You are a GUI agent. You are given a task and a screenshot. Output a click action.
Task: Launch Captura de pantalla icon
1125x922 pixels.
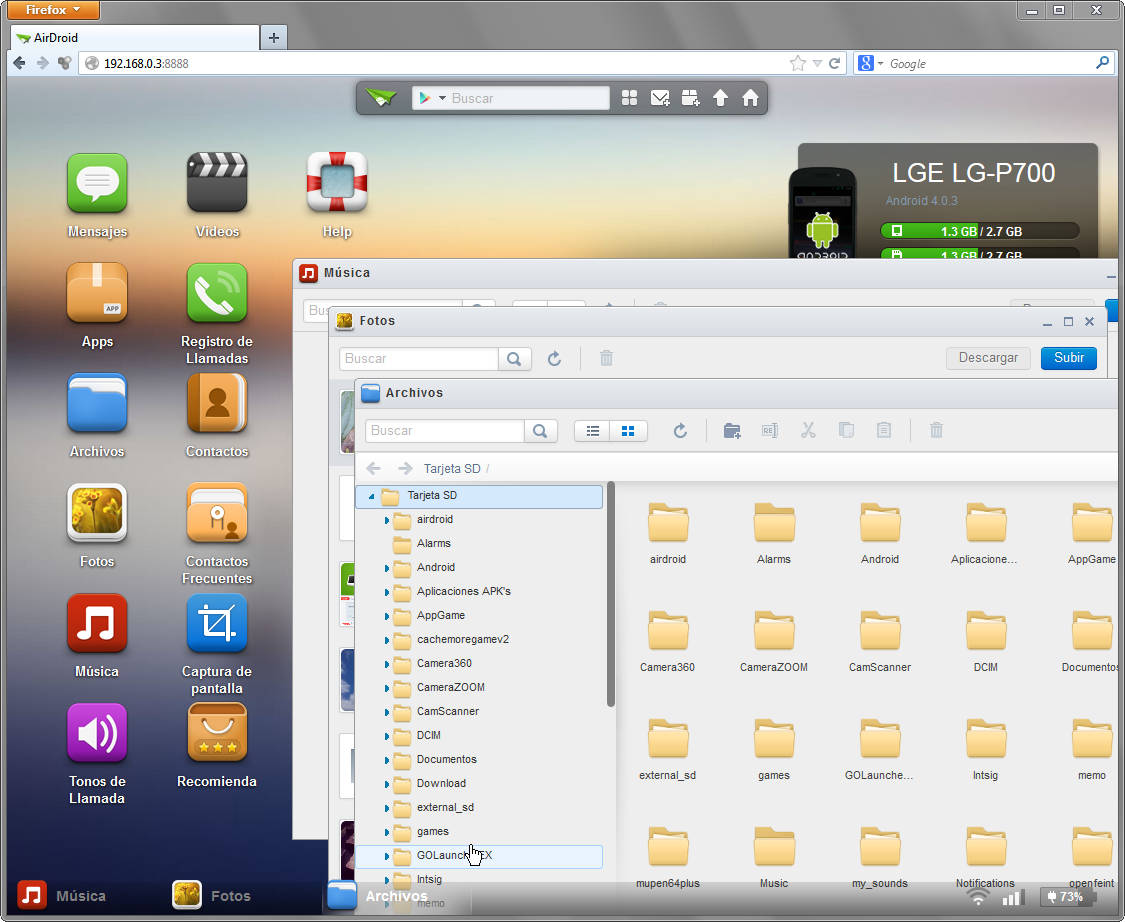pos(217,623)
